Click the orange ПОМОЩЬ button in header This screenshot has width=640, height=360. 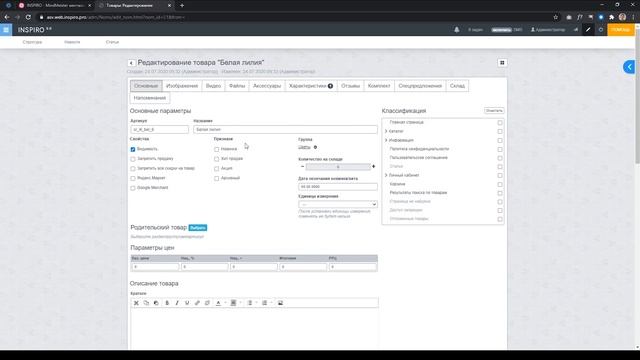621,30
